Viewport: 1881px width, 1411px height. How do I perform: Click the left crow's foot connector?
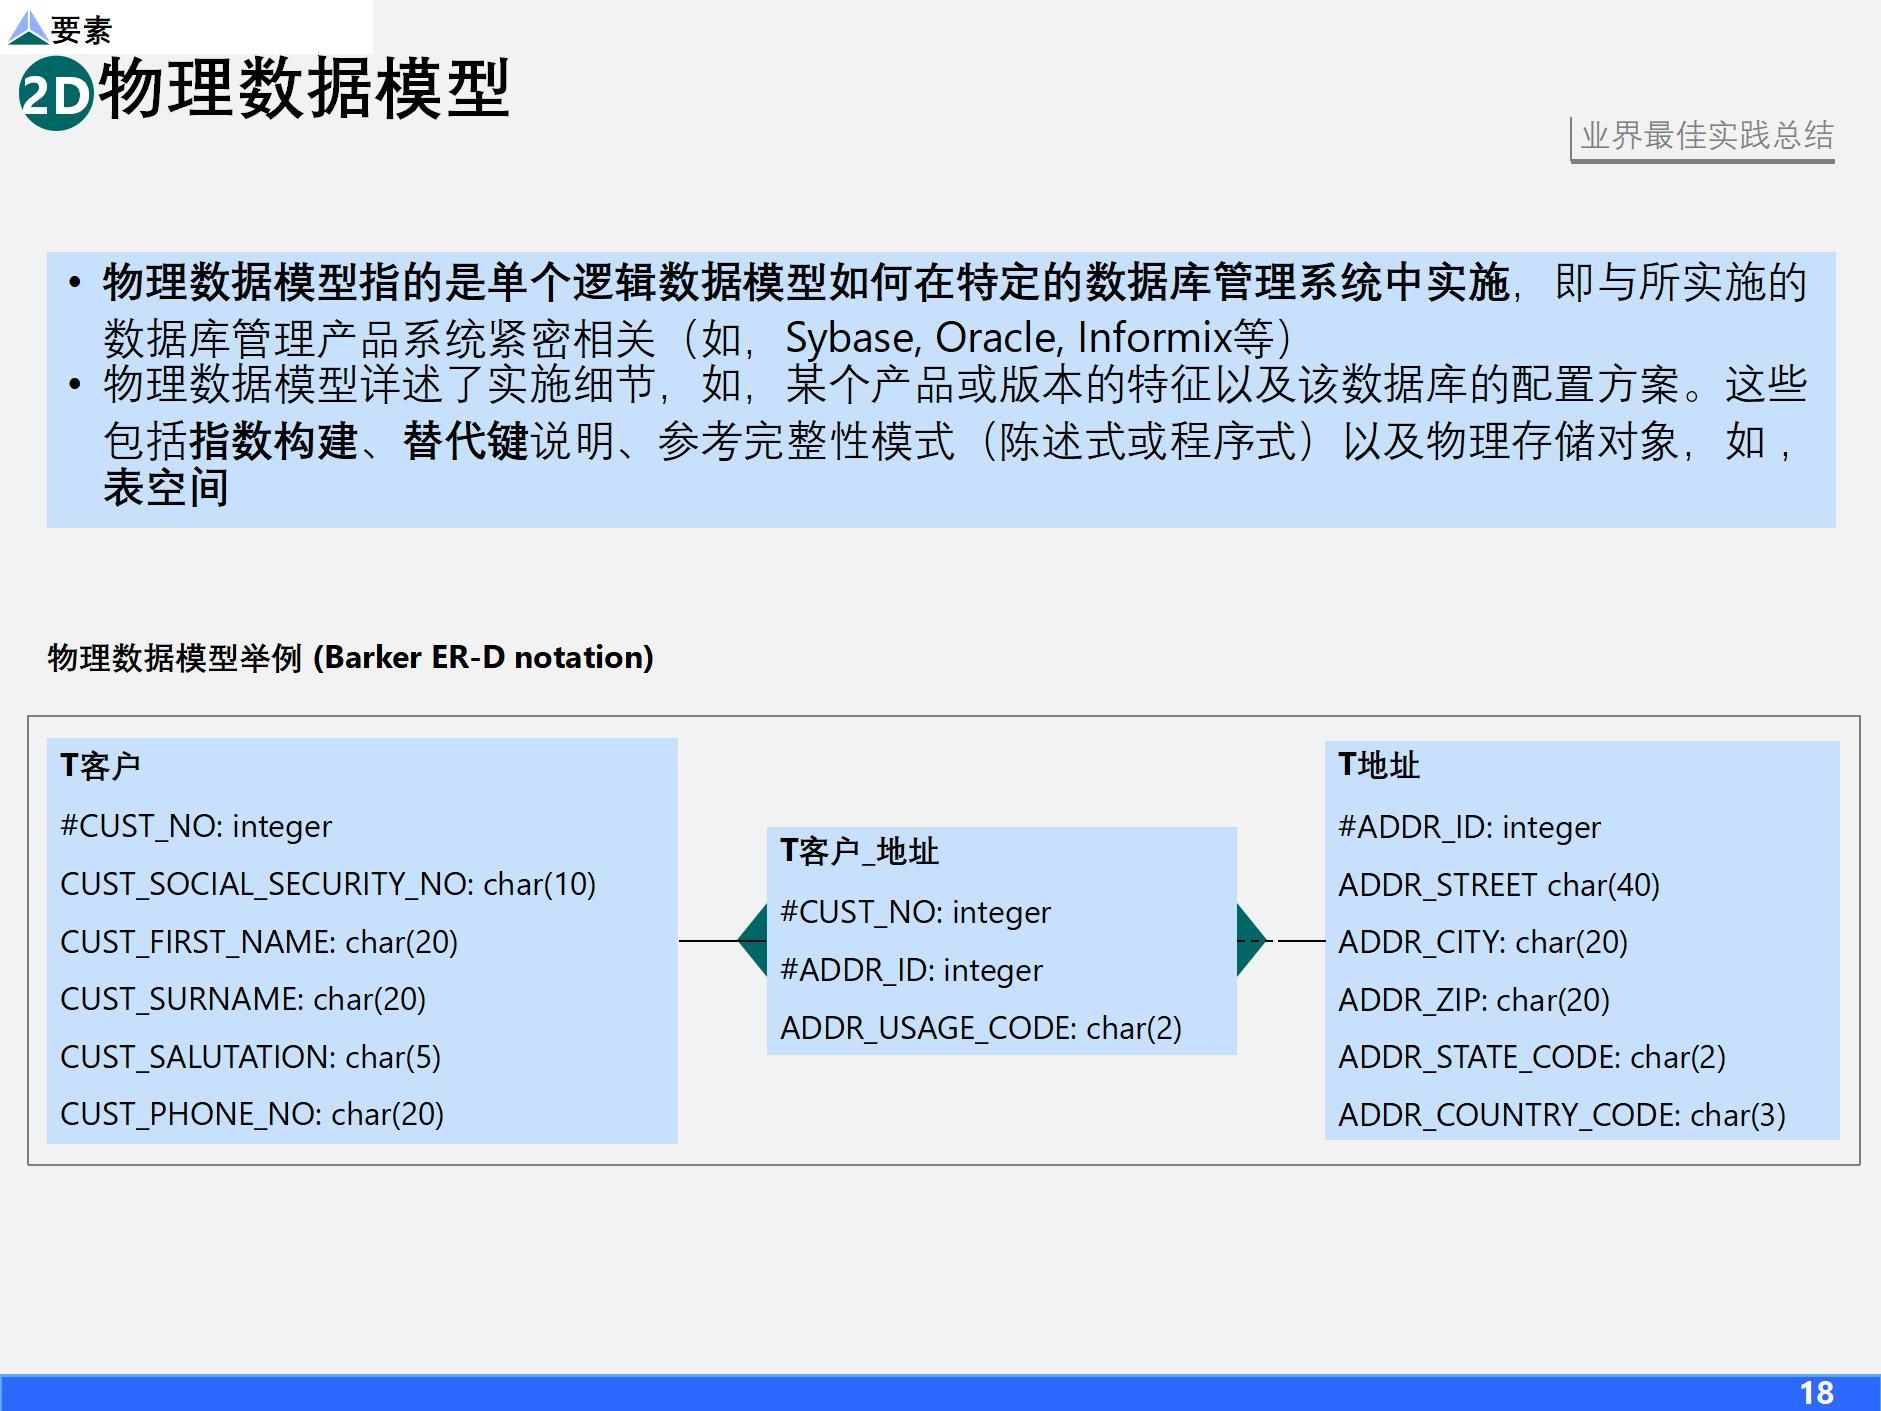click(752, 940)
